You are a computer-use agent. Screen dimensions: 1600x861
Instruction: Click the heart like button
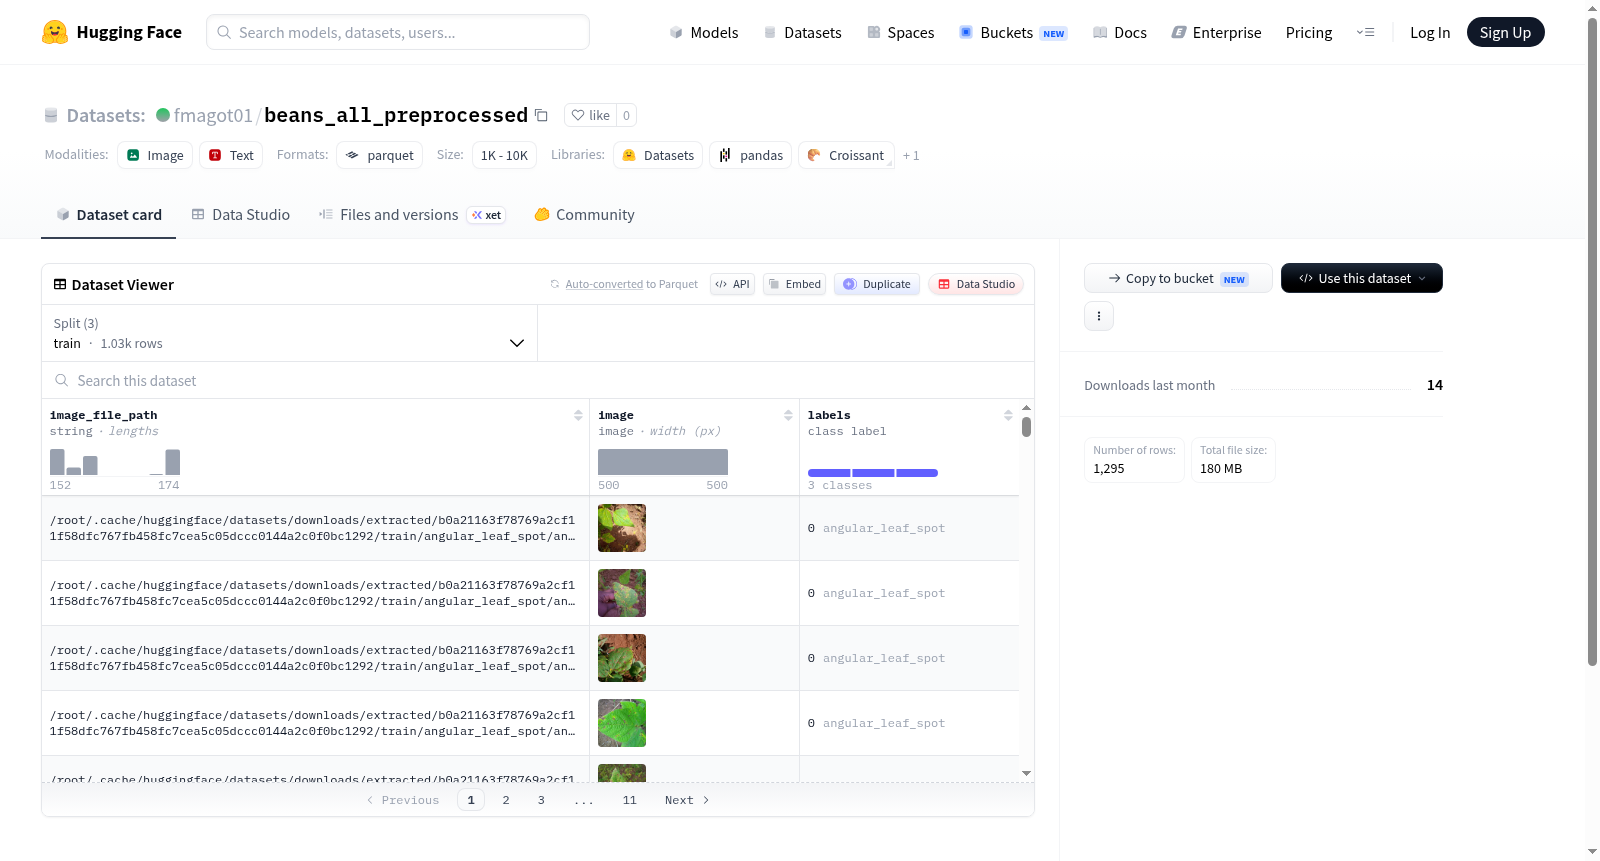pos(590,115)
